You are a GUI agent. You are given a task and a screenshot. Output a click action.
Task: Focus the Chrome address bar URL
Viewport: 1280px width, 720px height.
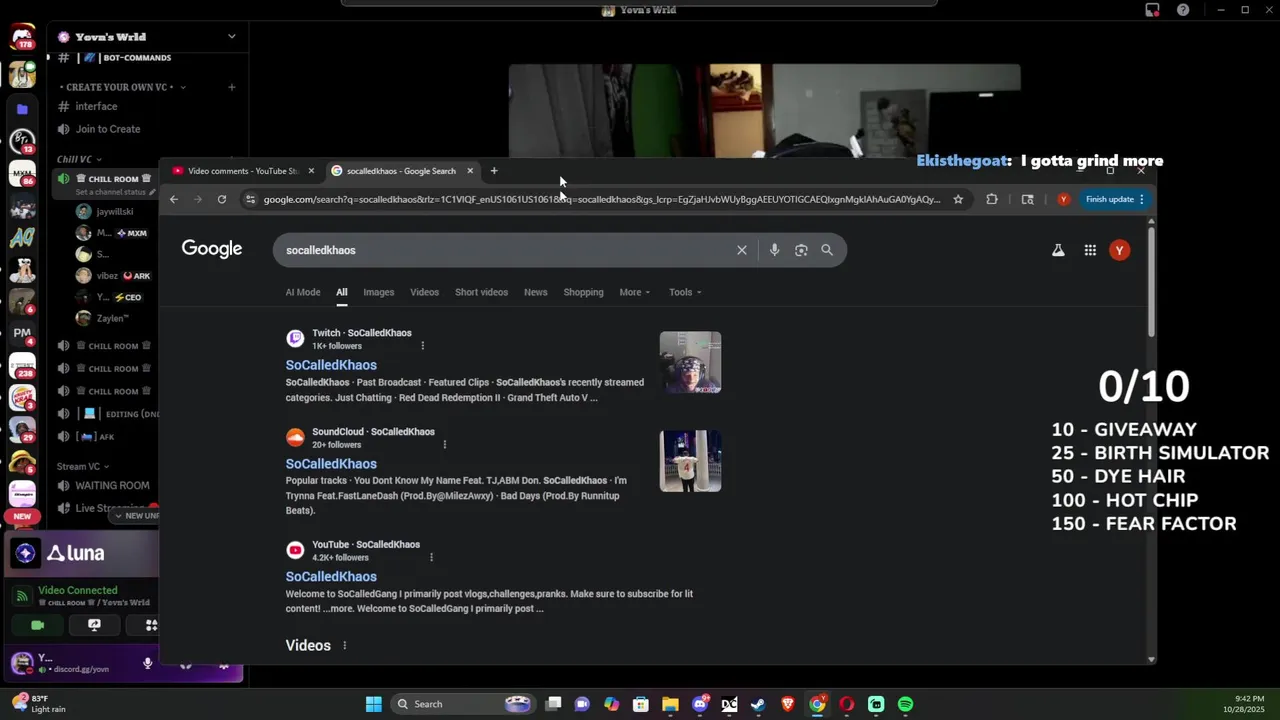(x=602, y=199)
